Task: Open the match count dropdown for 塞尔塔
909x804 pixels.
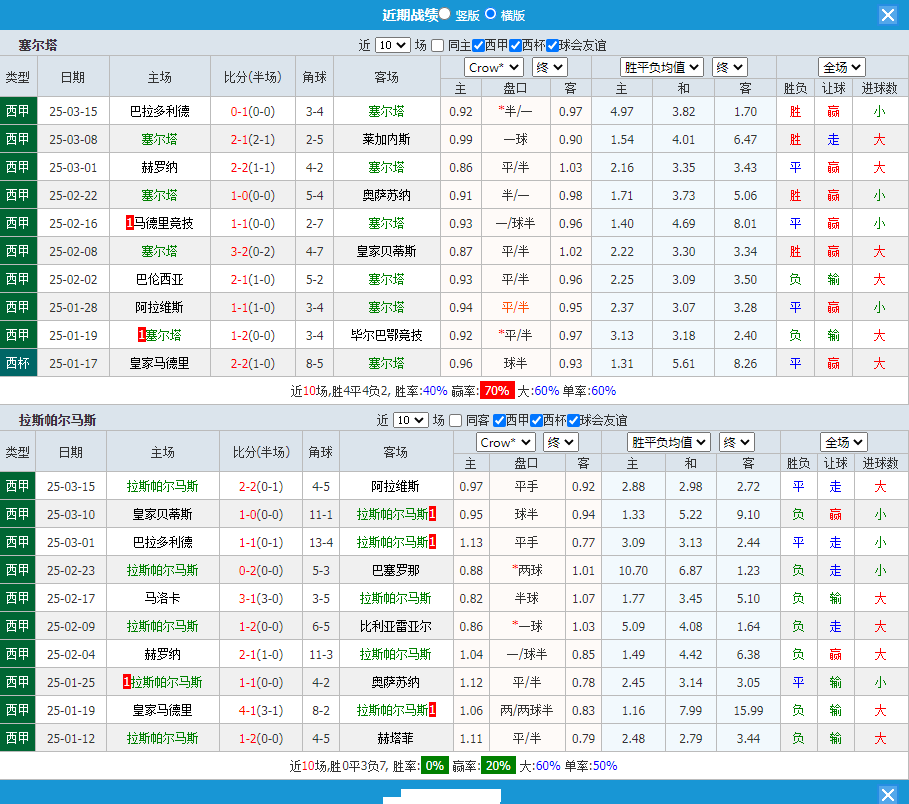Action: tap(392, 45)
